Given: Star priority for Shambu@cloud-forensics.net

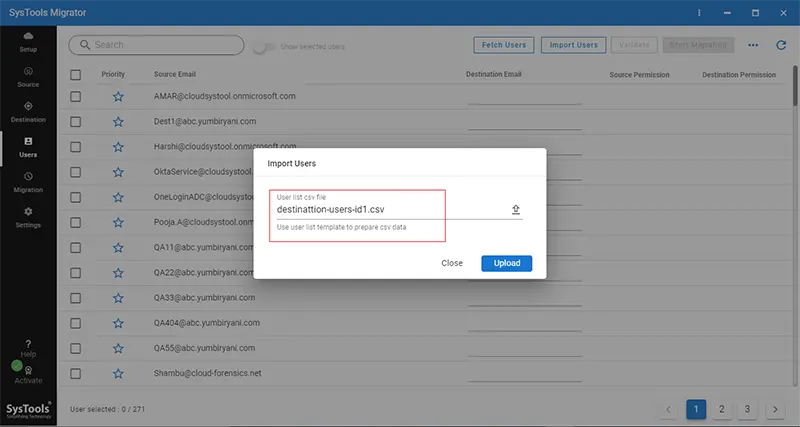Looking at the screenshot, I should tap(118, 373).
